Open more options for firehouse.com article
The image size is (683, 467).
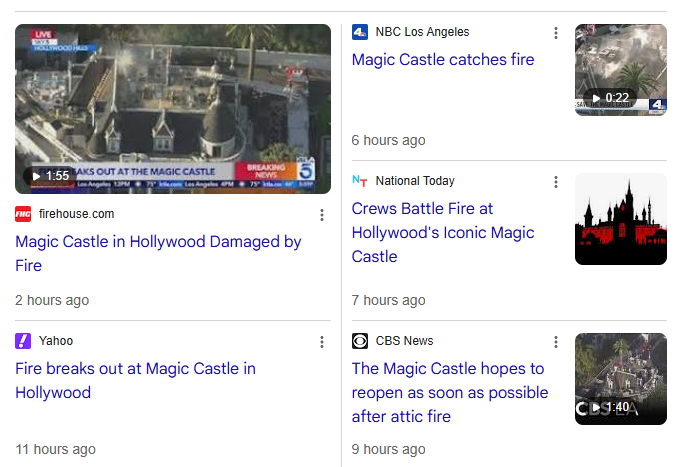pyautogui.click(x=322, y=215)
